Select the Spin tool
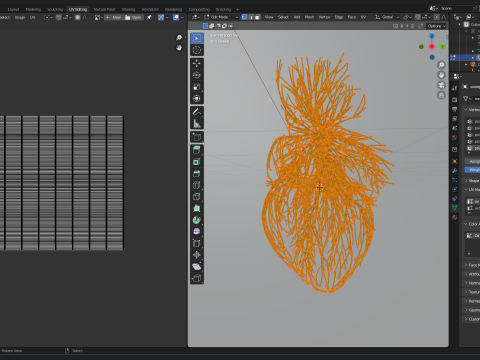Viewport: 480px width, 360px height. (197, 220)
